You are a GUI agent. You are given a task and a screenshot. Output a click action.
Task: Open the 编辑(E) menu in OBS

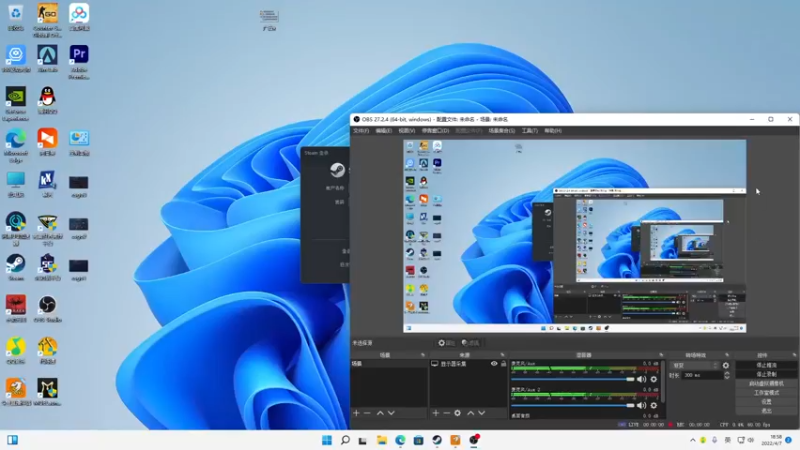[x=384, y=131]
